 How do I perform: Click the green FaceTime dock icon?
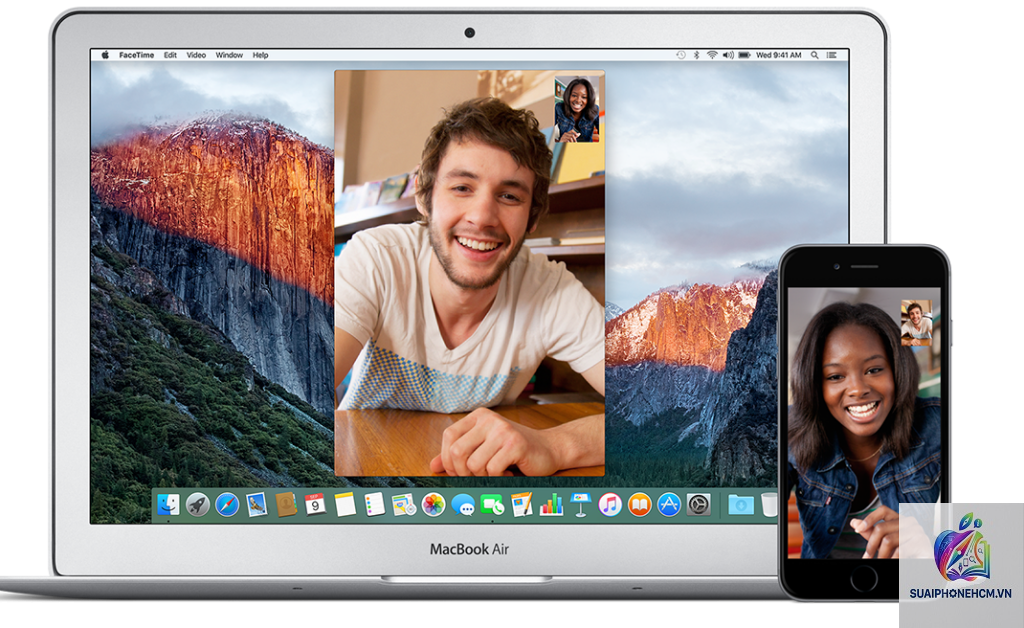[492, 505]
